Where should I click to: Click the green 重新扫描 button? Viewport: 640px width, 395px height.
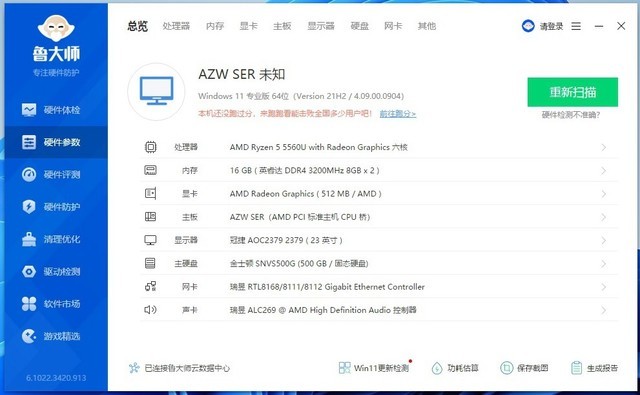573,92
